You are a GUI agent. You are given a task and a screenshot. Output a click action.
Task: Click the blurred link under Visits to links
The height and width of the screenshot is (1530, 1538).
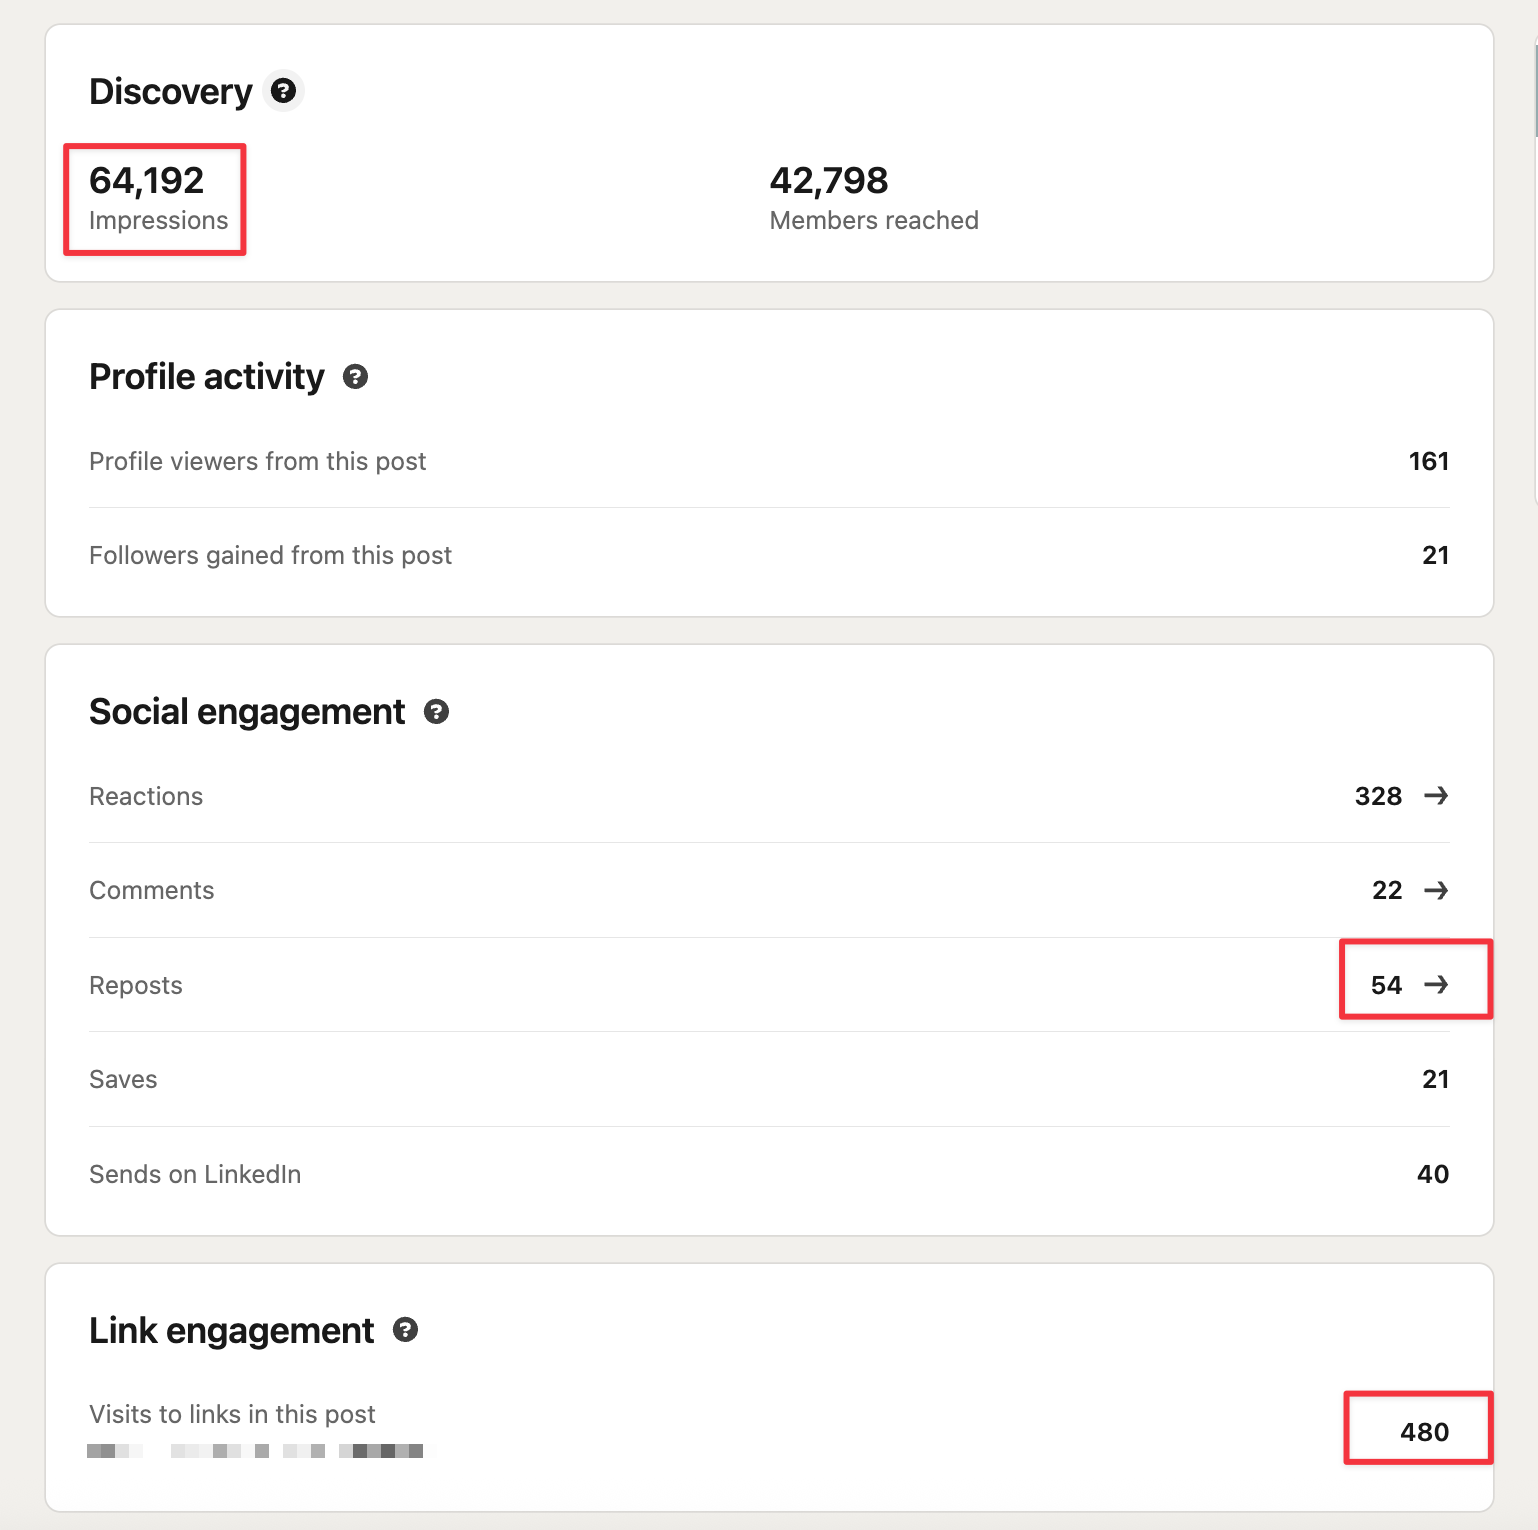255,1450
